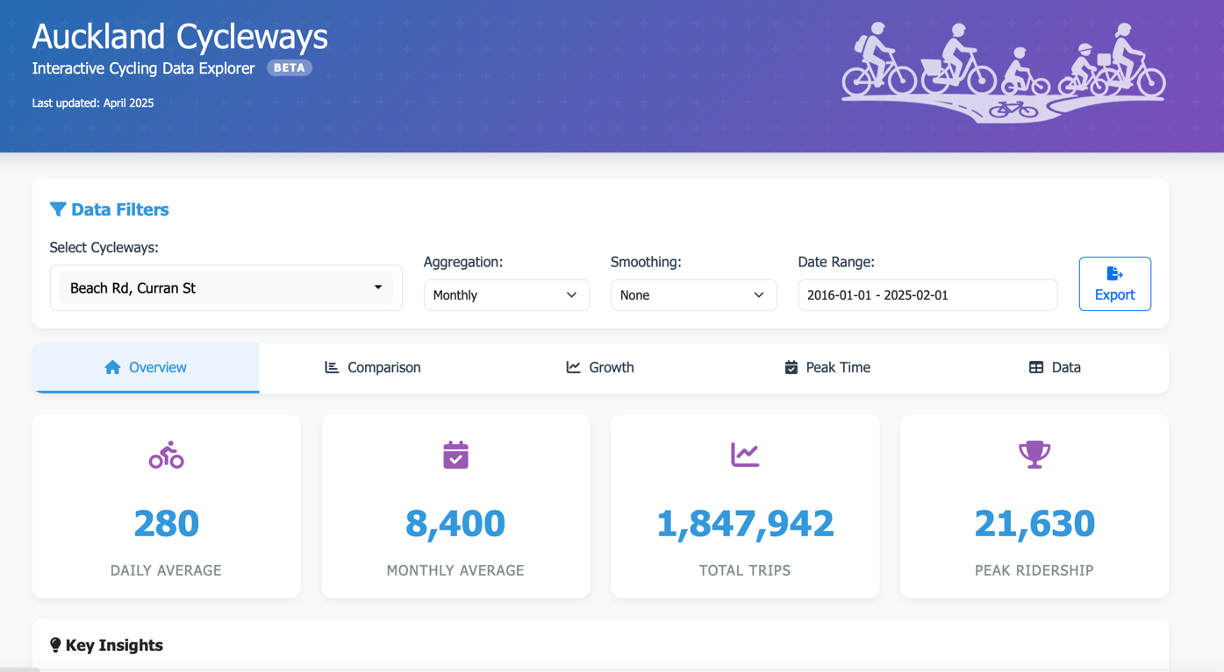This screenshot has height=672, width=1224.
Task: Open the Select Cycleways dropdown
Action: point(226,288)
